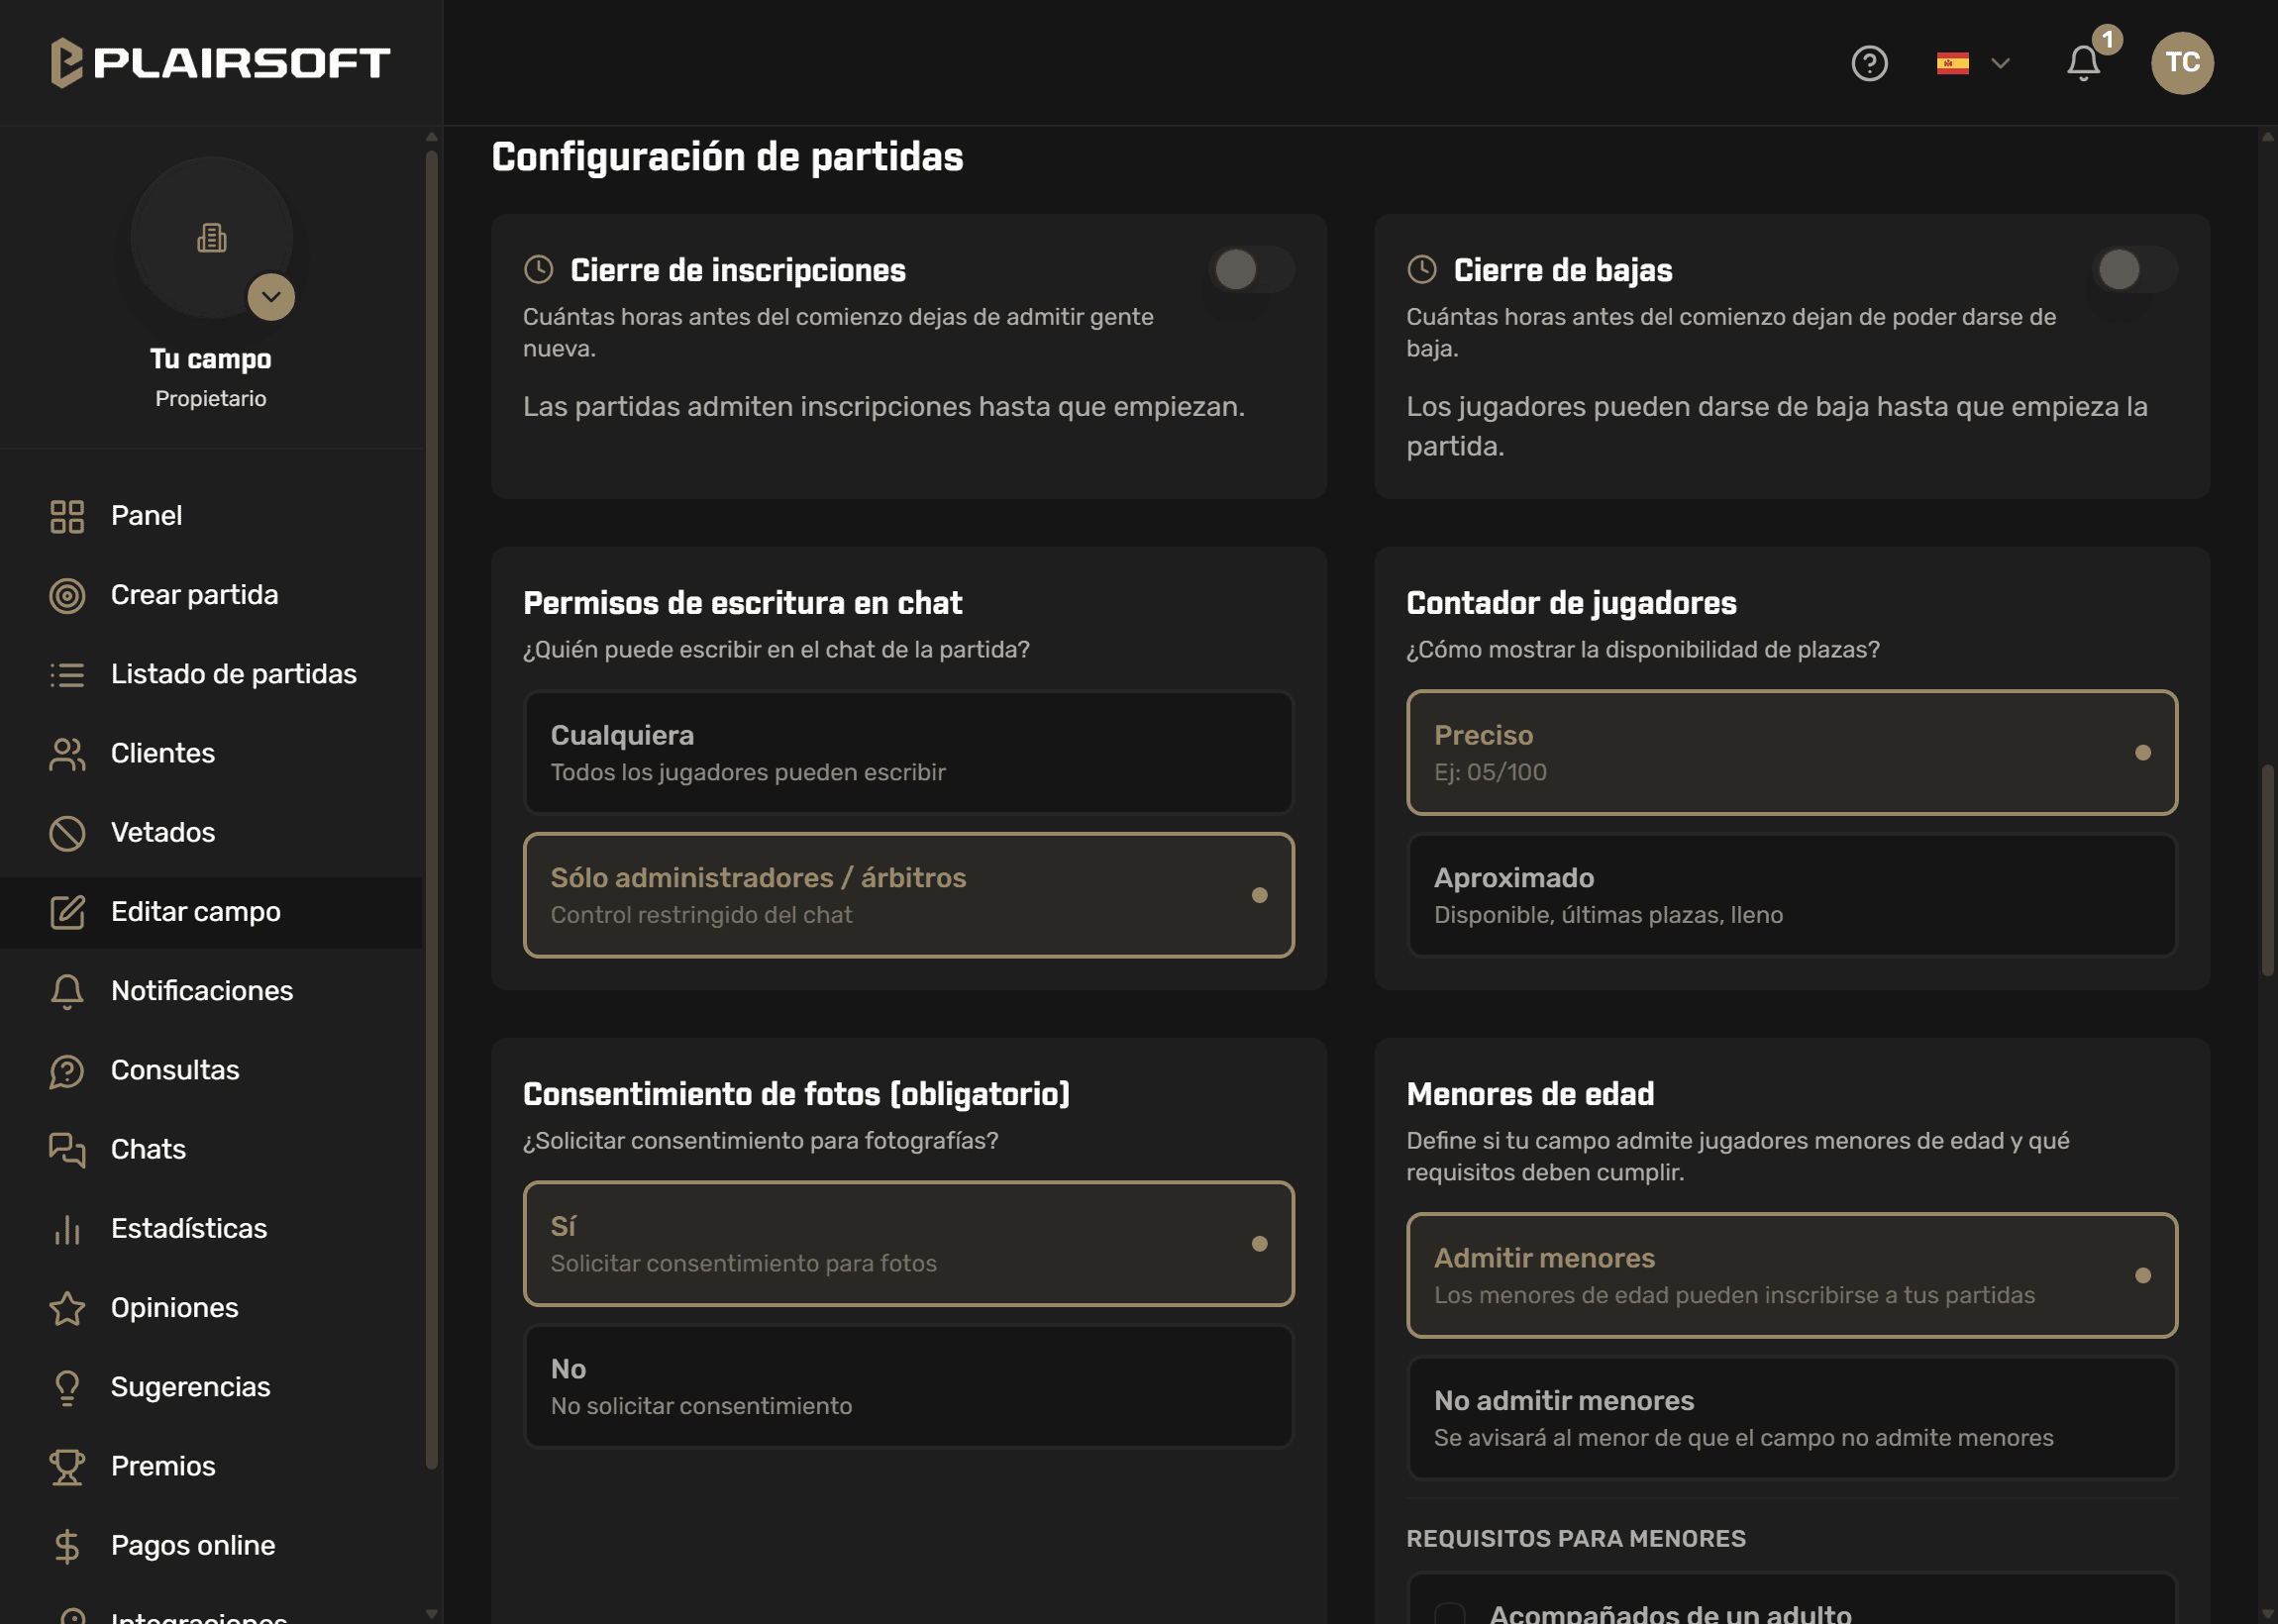The width and height of the screenshot is (2278, 1624).
Task: Click the Plairsoft logo
Action: 220,62
